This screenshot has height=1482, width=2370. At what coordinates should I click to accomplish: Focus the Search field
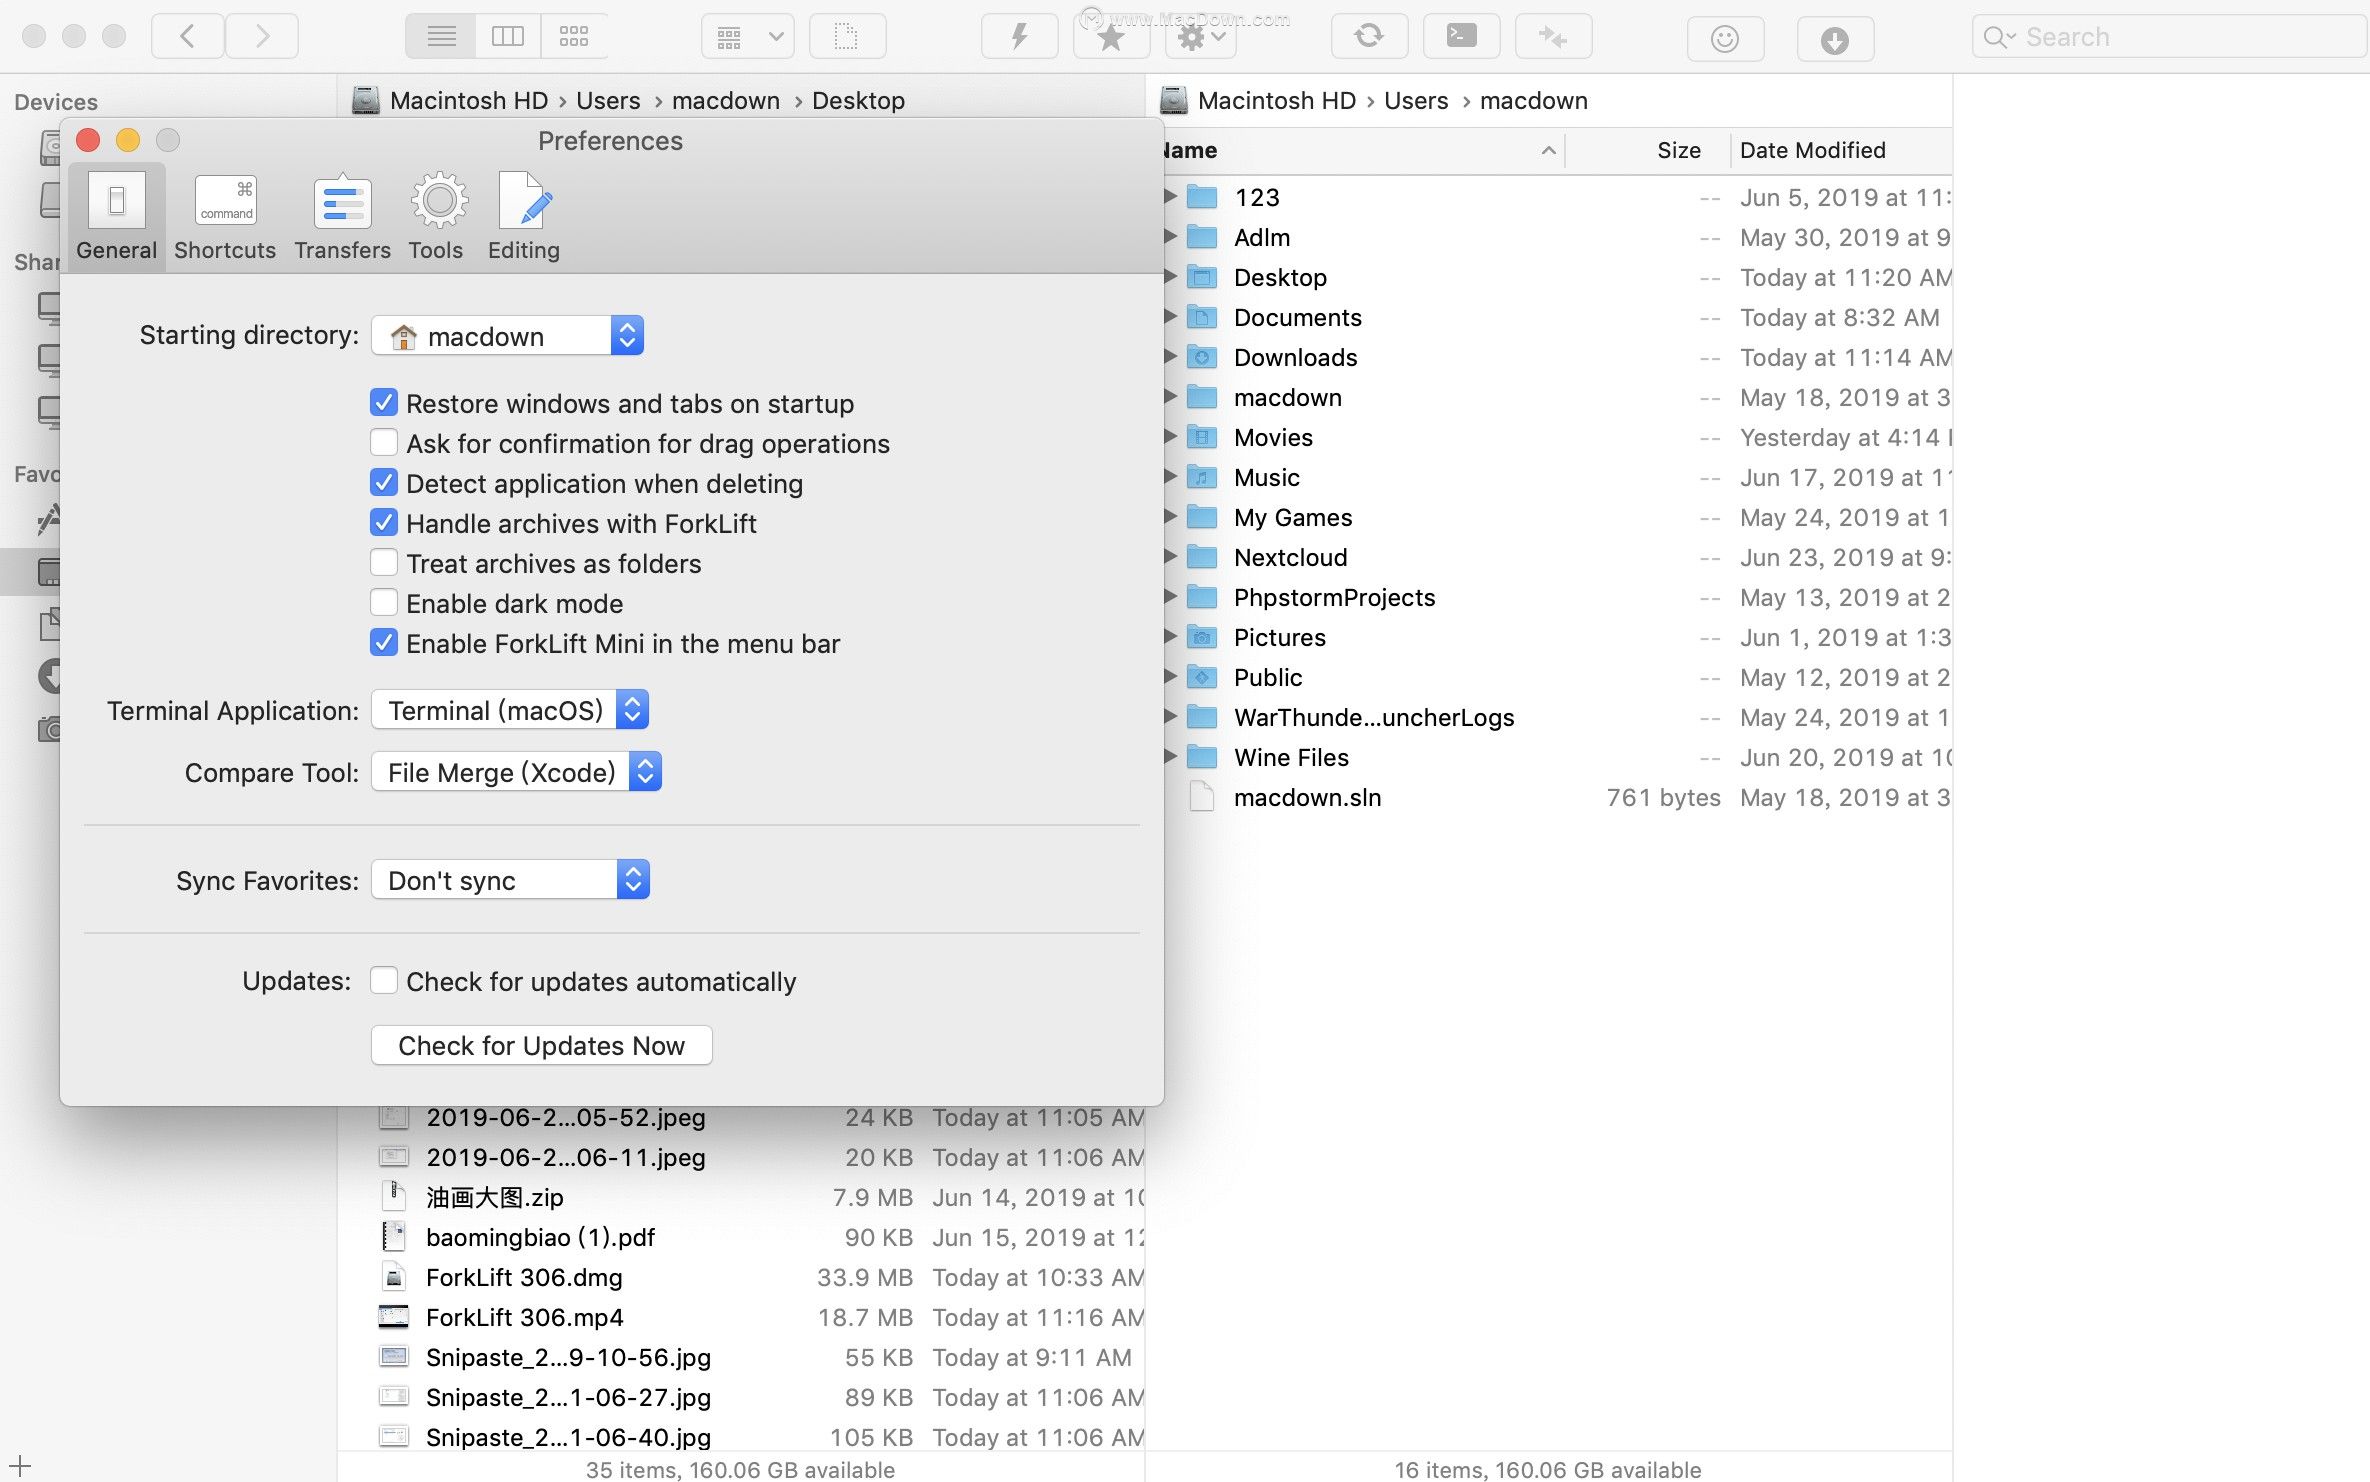coord(2170,37)
